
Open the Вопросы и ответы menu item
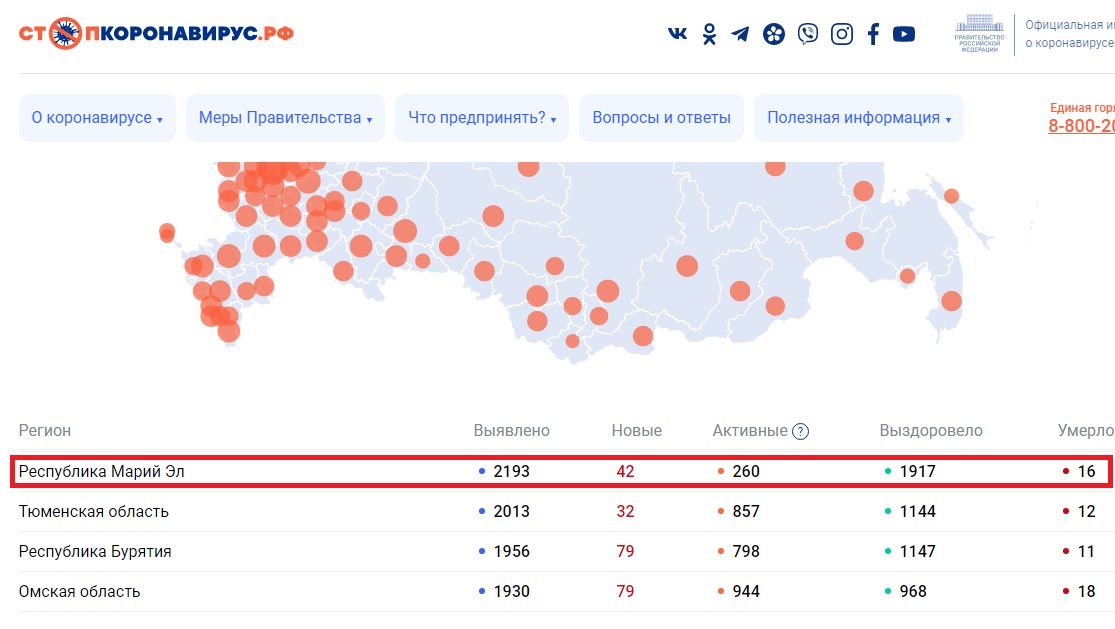pyautogui.click(x=661, y=118)
